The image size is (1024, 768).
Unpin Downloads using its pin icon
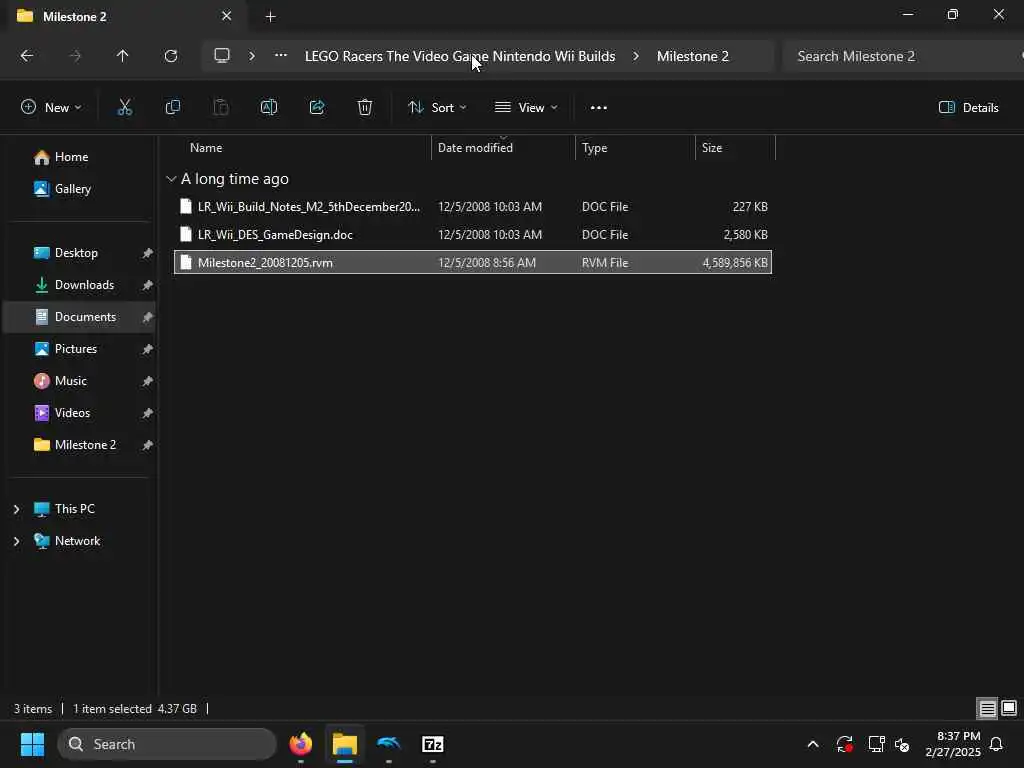148,285
